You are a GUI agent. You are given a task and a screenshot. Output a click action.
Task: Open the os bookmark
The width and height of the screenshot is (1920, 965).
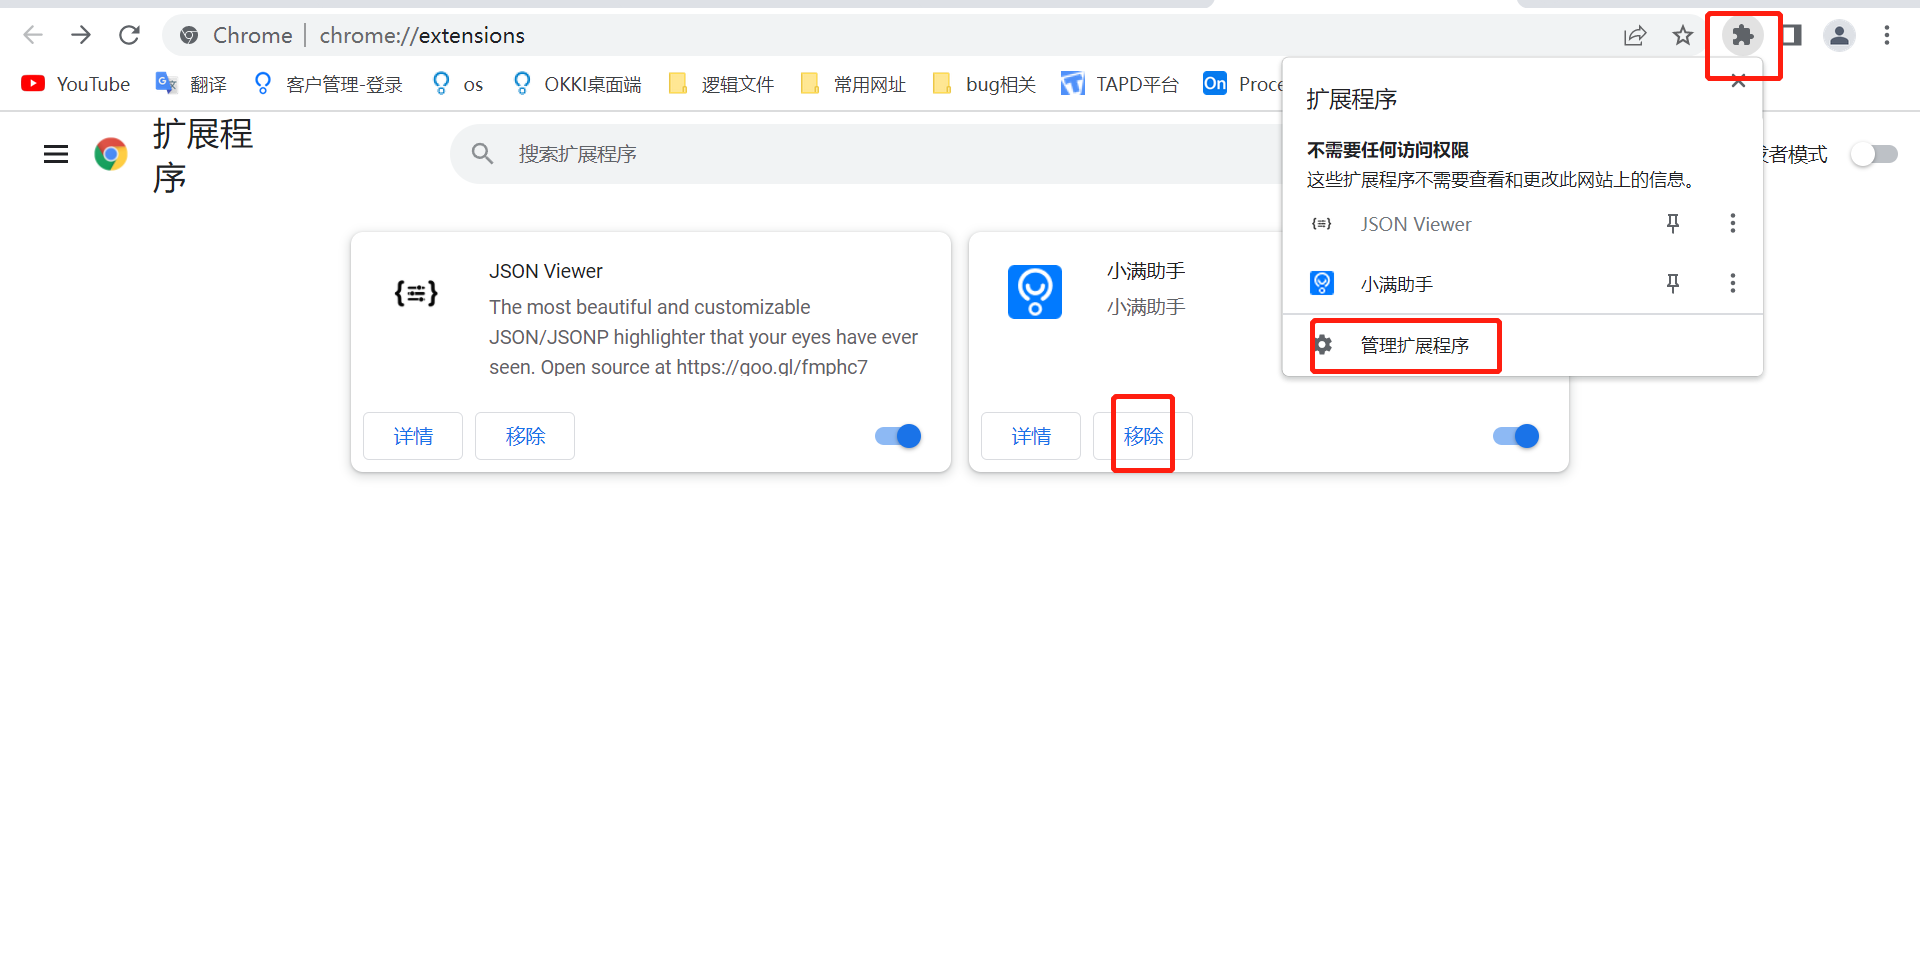[457, 84]
